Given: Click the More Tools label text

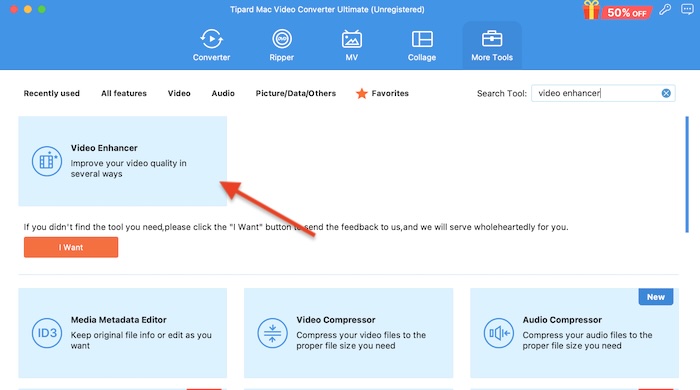Looking at the screenshot, I should click(x=492, y=57).
